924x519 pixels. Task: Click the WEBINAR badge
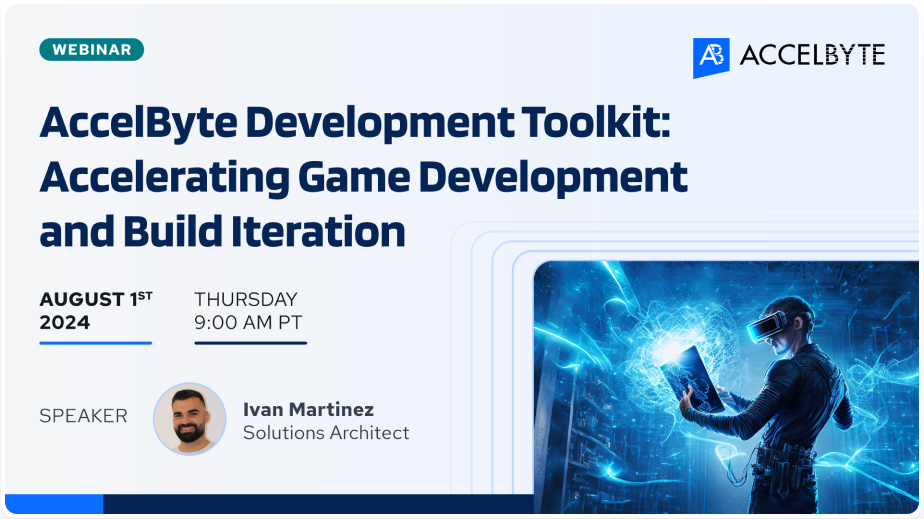point(91,49)
